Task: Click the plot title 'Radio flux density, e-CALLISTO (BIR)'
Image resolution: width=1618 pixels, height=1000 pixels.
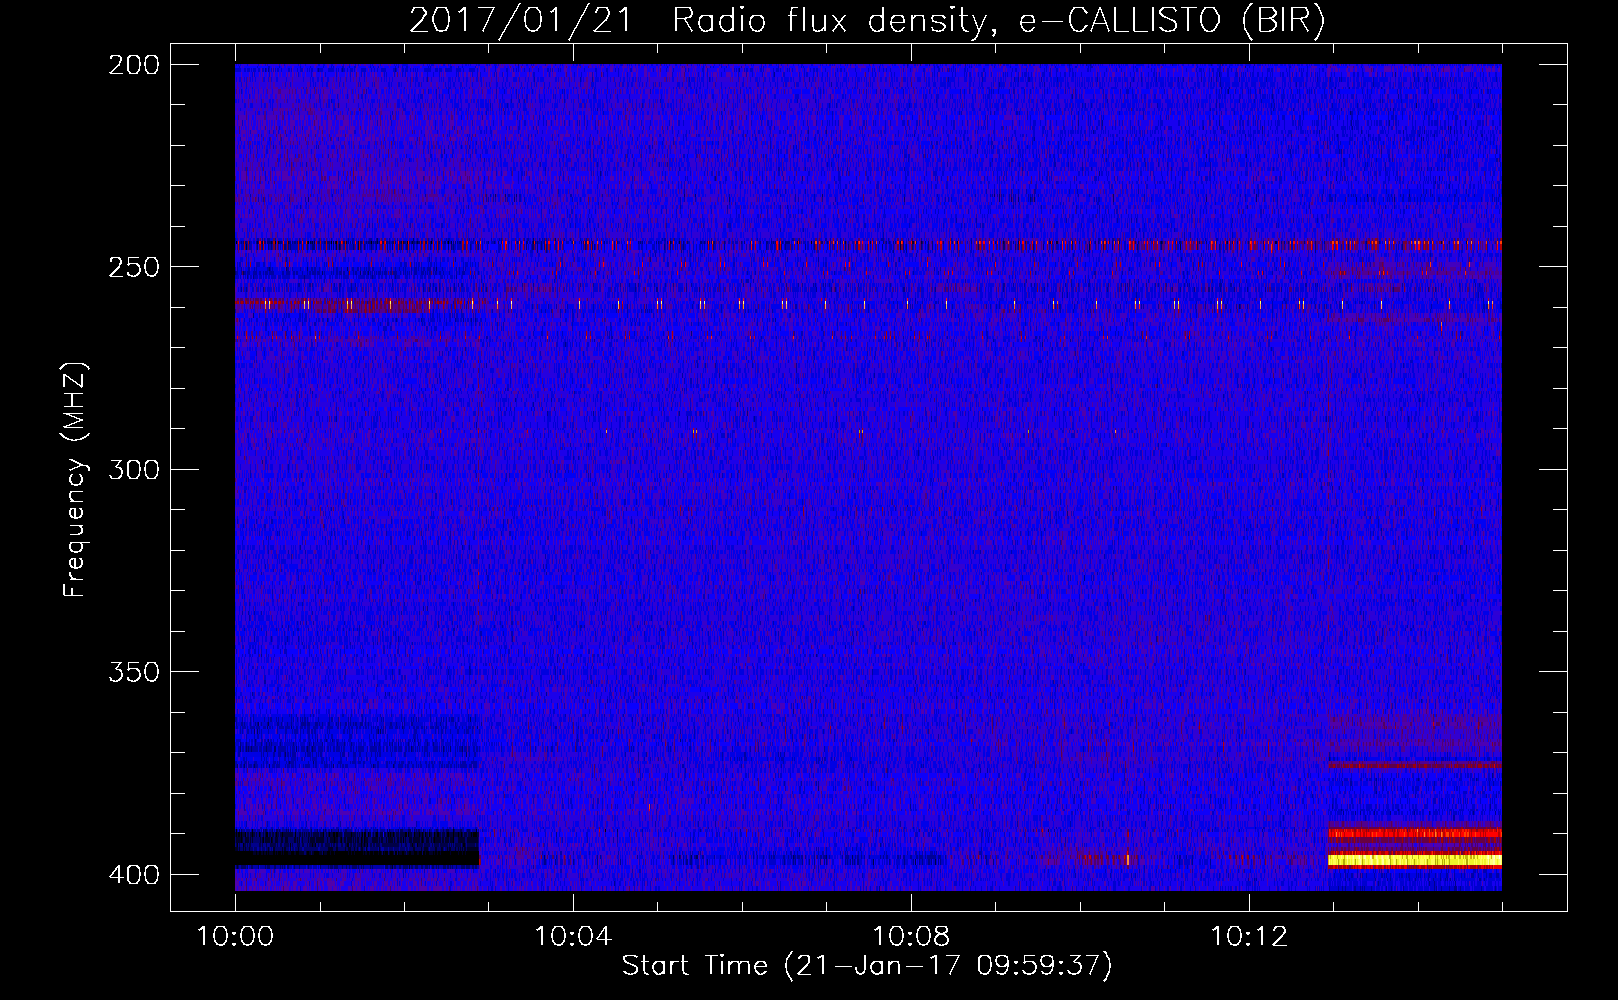Action: coord(998,20)
